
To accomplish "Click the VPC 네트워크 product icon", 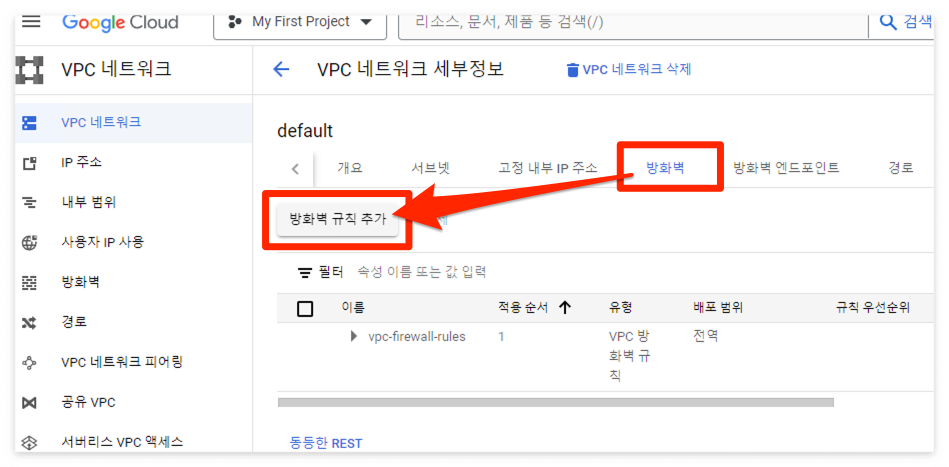I will pyautogui.click(x=29, y=69).
